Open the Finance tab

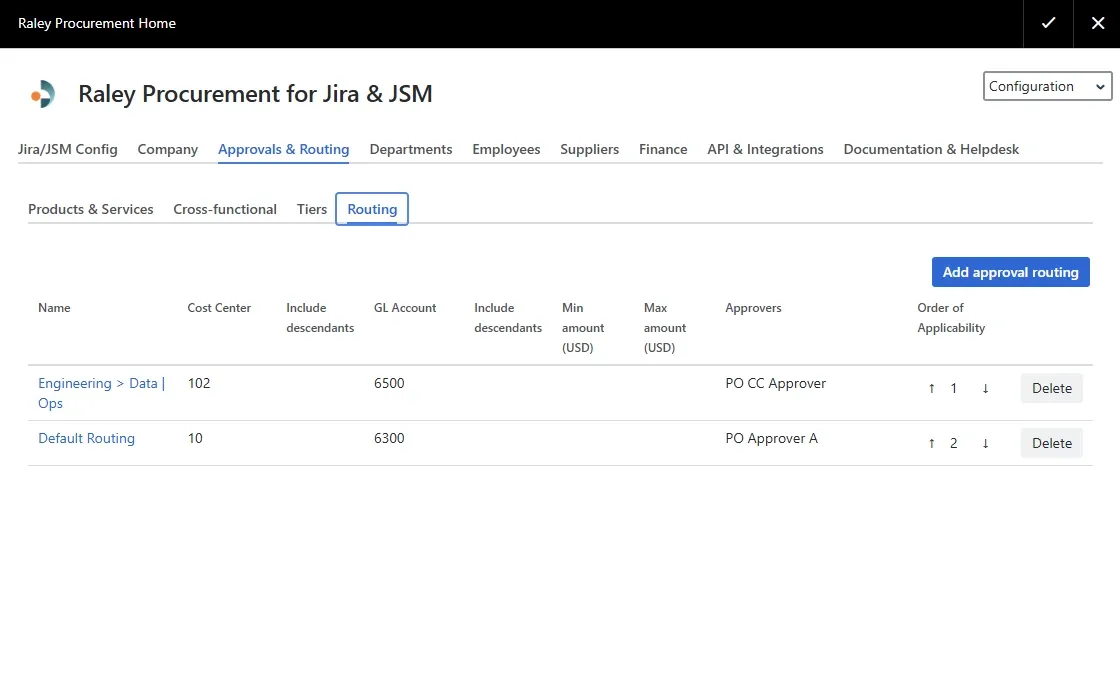(x=663, y=149)
